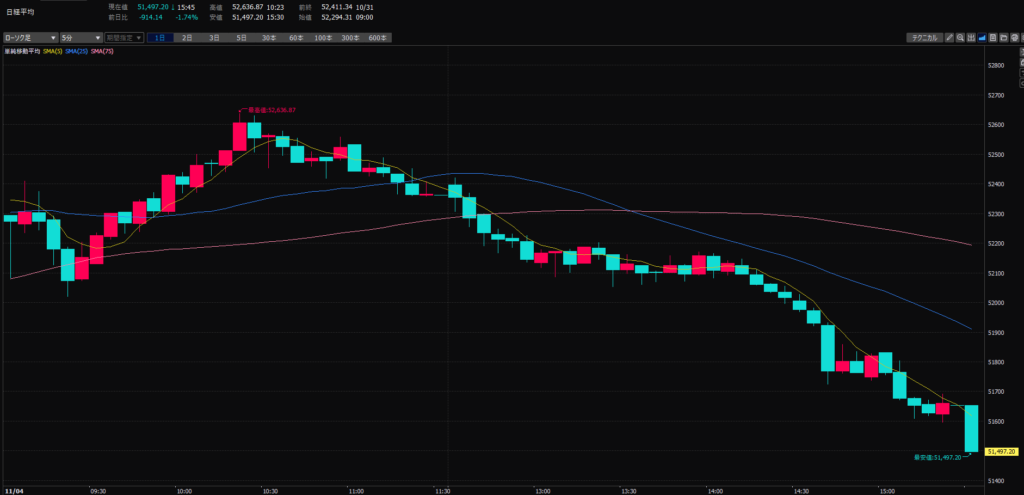1024x495 pixels.
Task: Choose the 100本 bar count option
Action: click(x=322, y=37)
